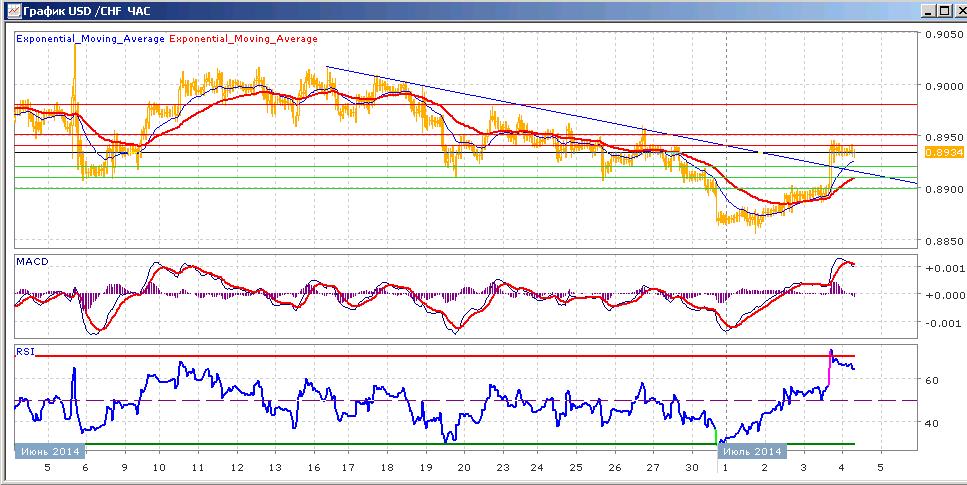Click the date label 20 on time axis
967x485 pixels.
(x=464, y=468)
